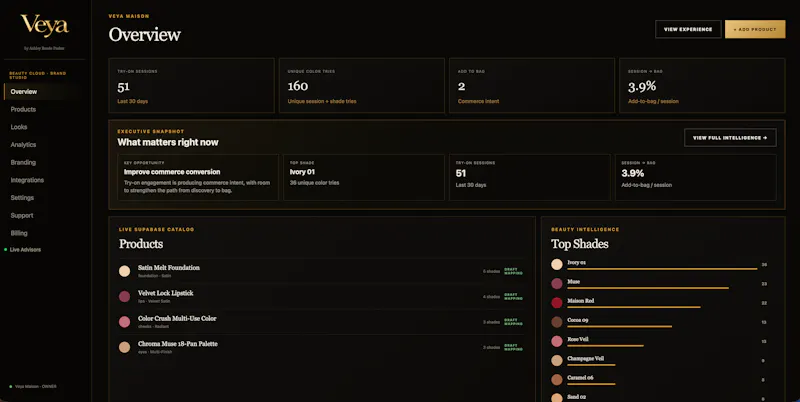800x402 pixels.
Task: Click the Velvet Lock Lipstick color swatch
Action: pyautogui.click(x=124, y=296)
